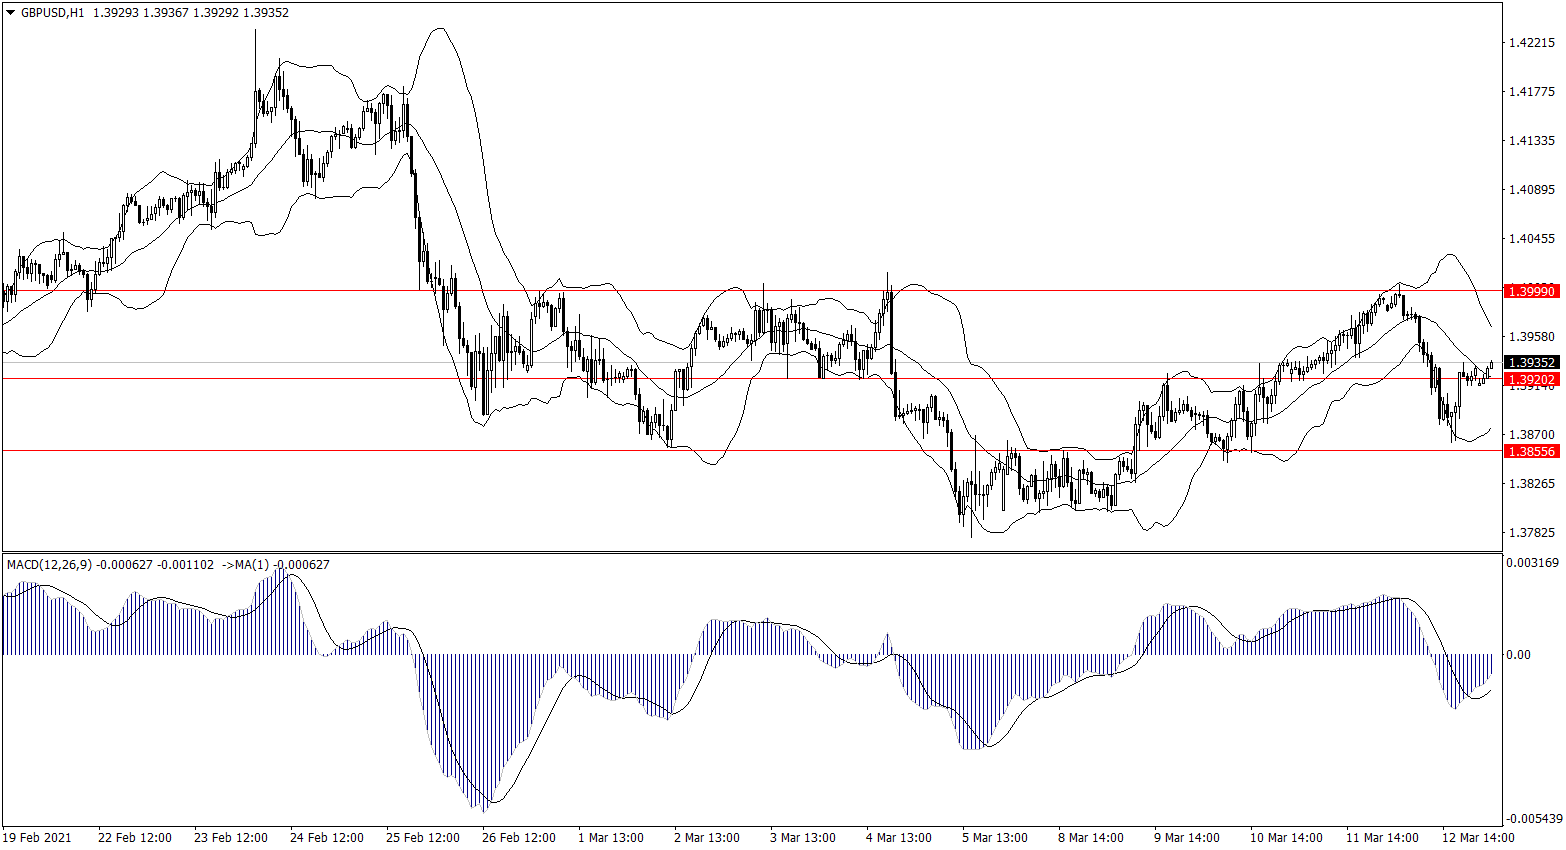Click the 25 Feb 12:00 time axis label
Viewport: 1566px width, 850px height.
coord(422,838)
